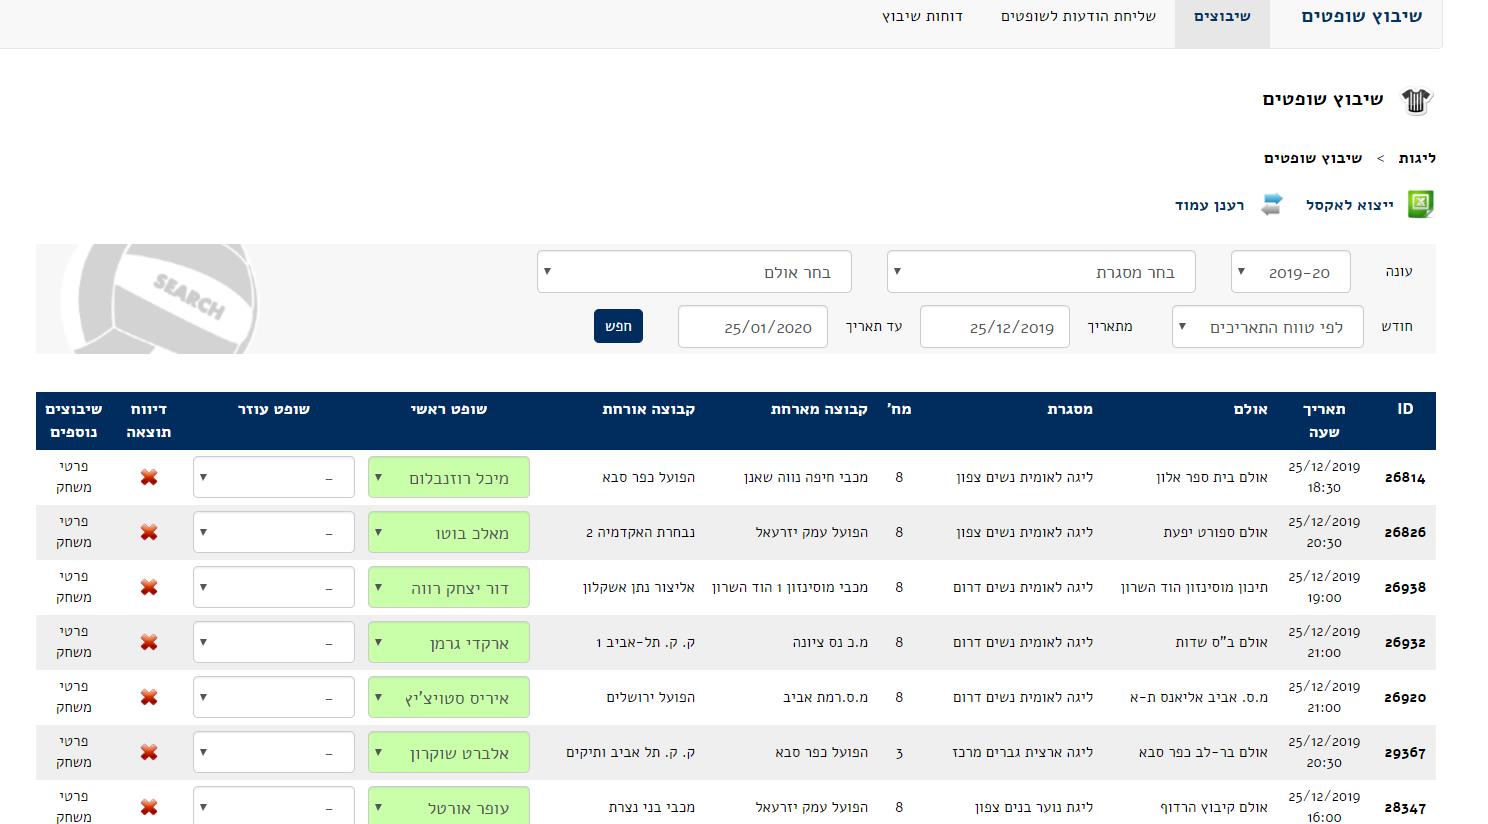Click red X result report for game 26826
The width and height of the screenshot is (1488, 824).
coord(149,532)
